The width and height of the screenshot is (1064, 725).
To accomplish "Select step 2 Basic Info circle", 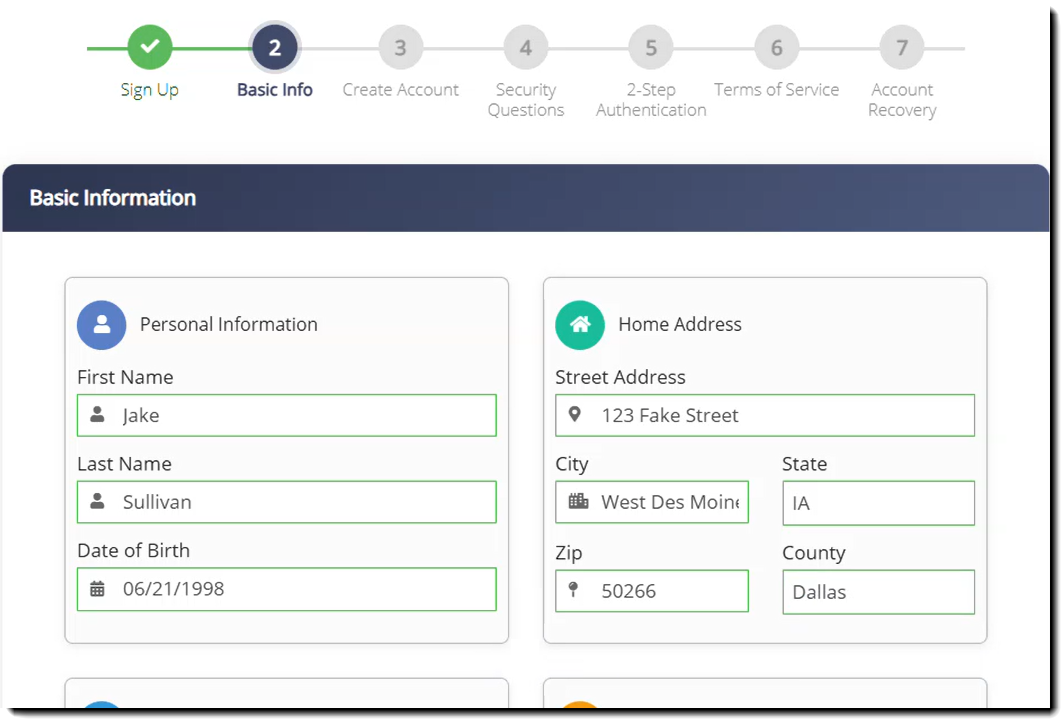I will coord(275,47).
